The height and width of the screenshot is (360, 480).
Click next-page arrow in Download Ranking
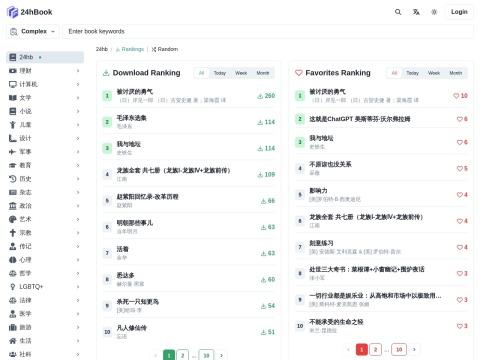pyautogui.click(x=221, y=355)
